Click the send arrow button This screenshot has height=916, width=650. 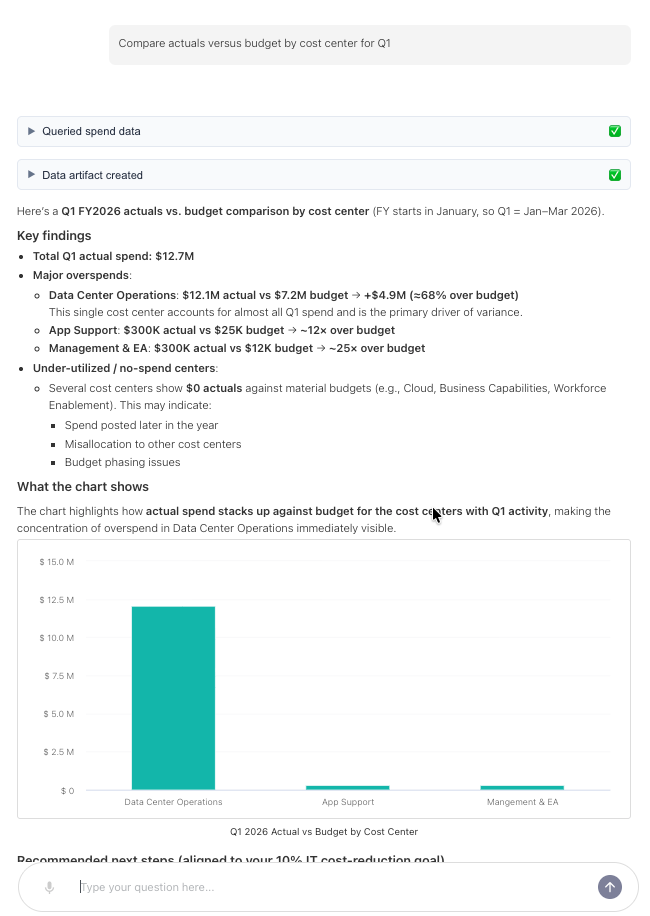point(610,887)
